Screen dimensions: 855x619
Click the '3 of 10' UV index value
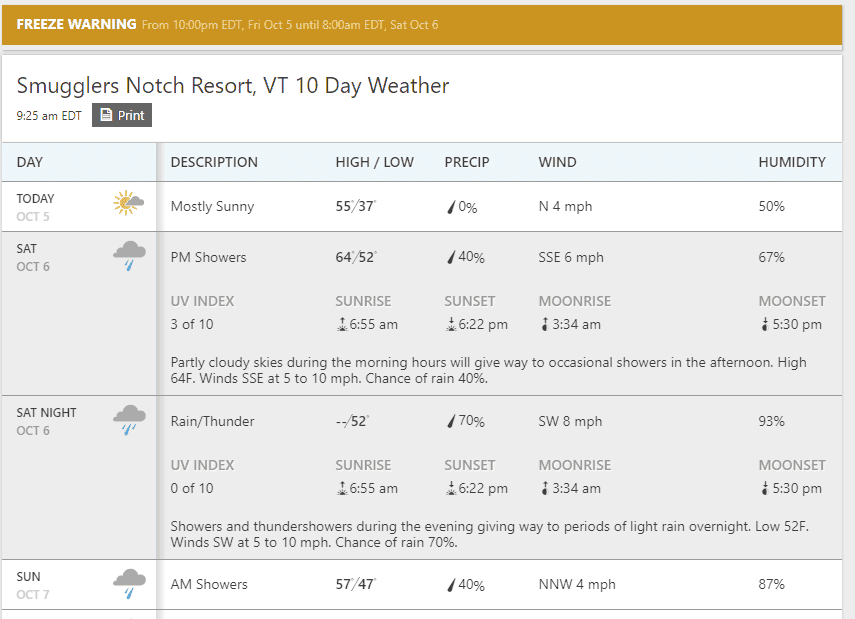tap(192, 324)
